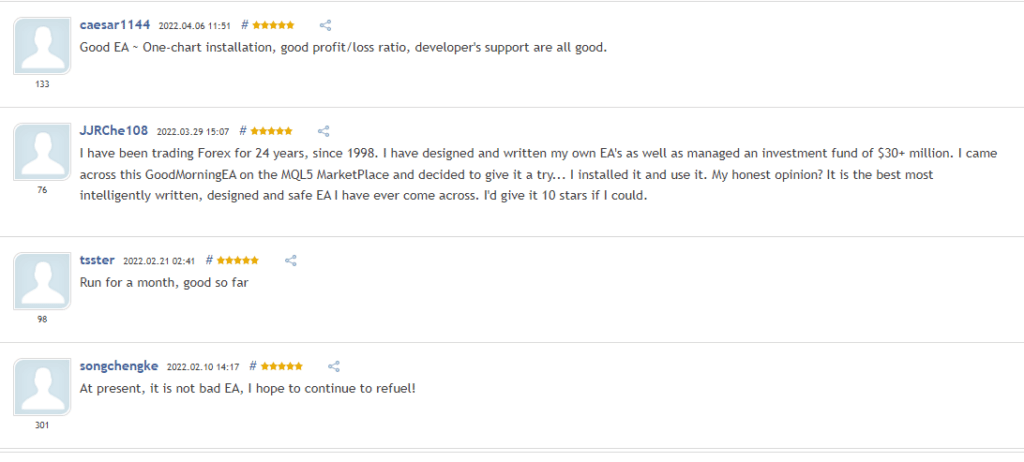
Task: Click share icon on caesar1144's review
Action: [x=325, y=25]
